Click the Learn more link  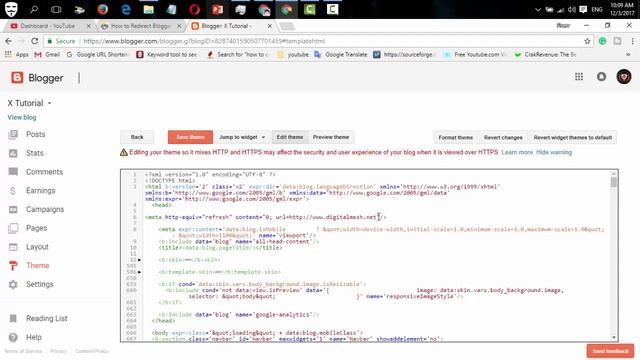pyautogui.click(x=517, y=152)
